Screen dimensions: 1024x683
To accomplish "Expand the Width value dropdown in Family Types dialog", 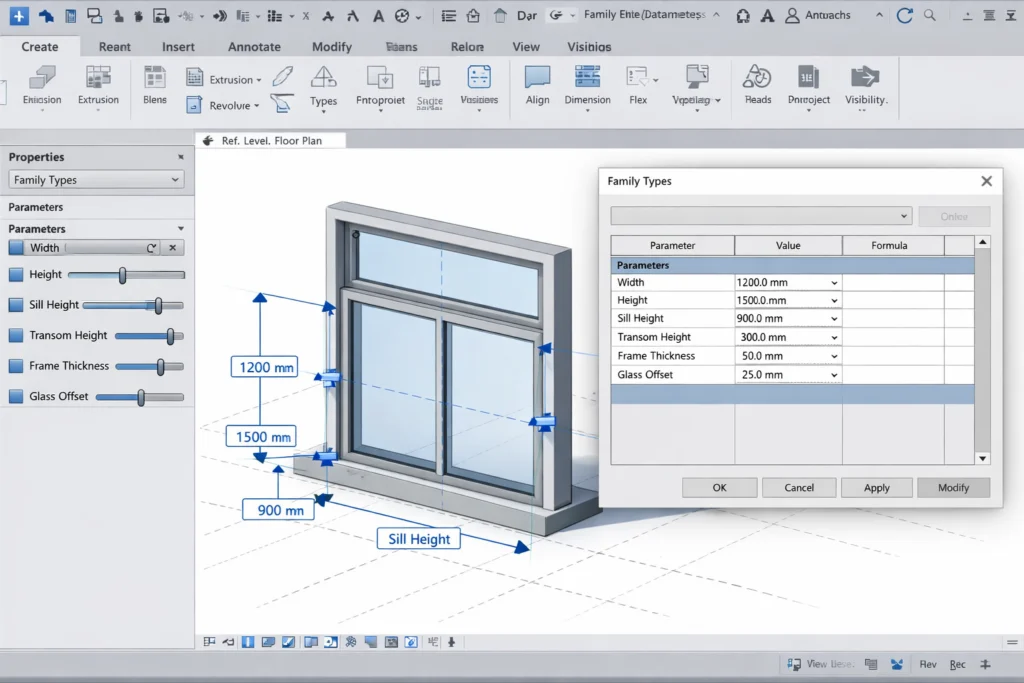I will pos(833,282).
